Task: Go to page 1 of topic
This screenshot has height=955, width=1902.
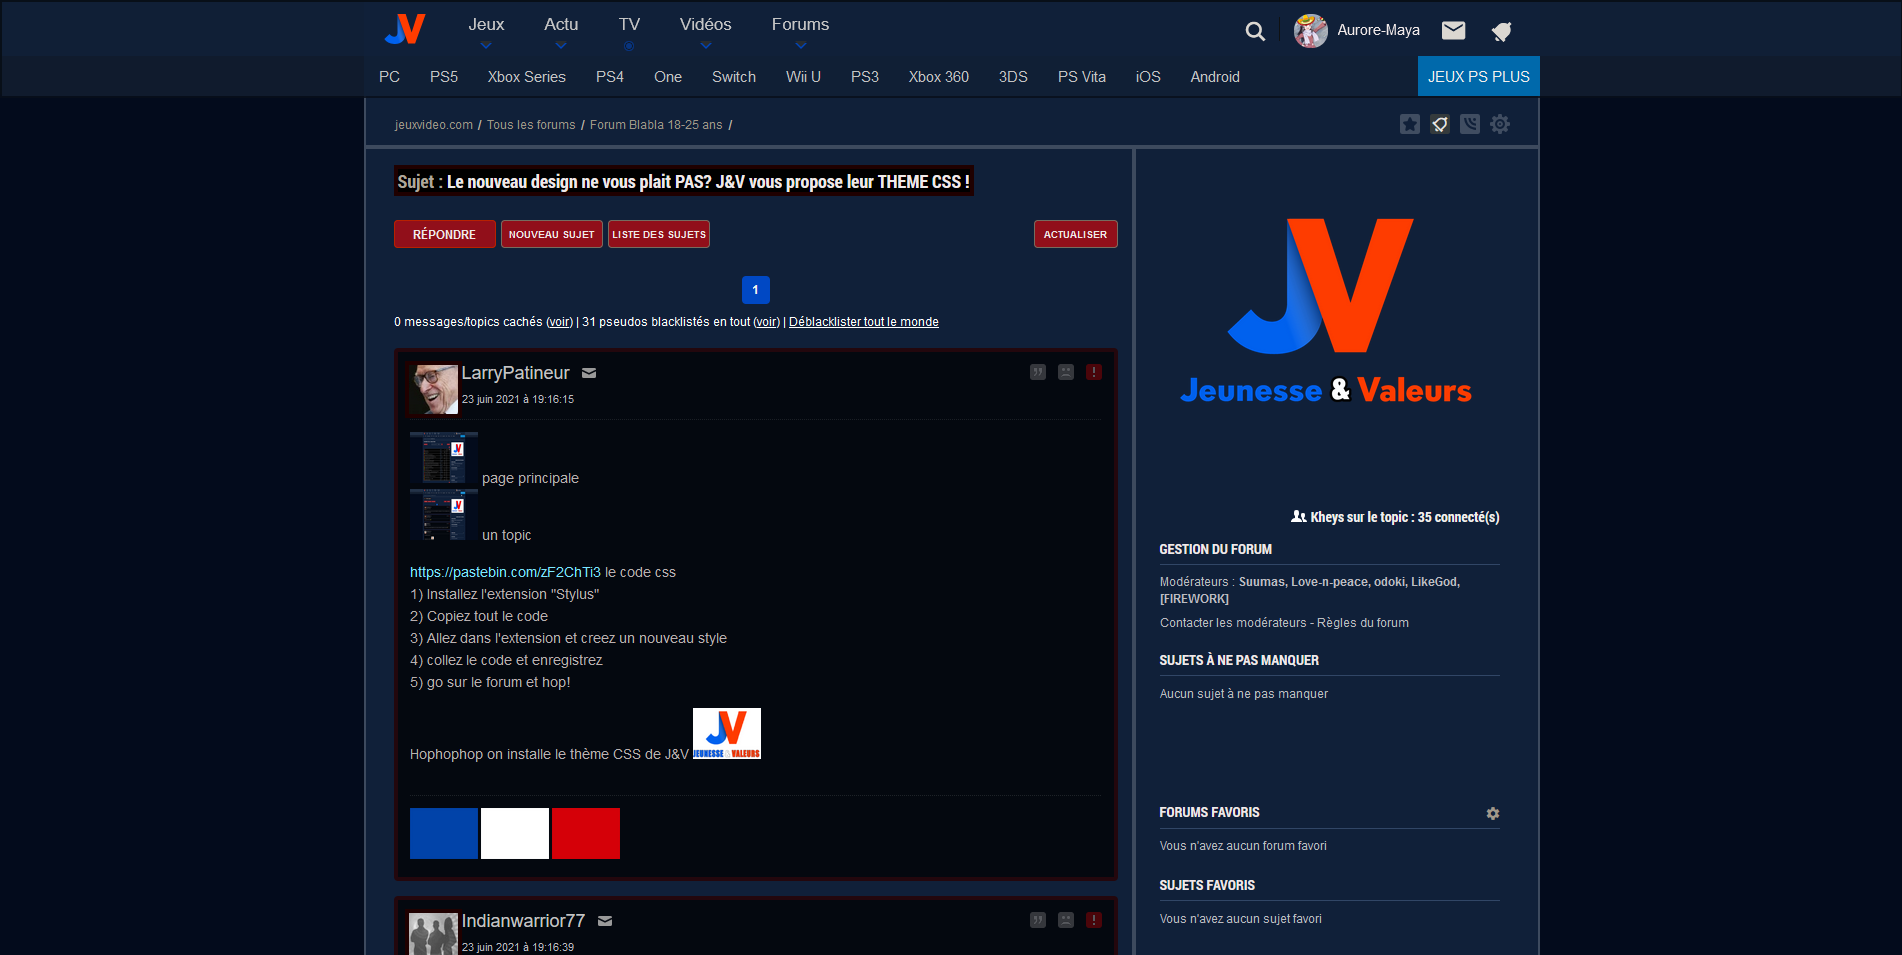Action: click(756, 290)
